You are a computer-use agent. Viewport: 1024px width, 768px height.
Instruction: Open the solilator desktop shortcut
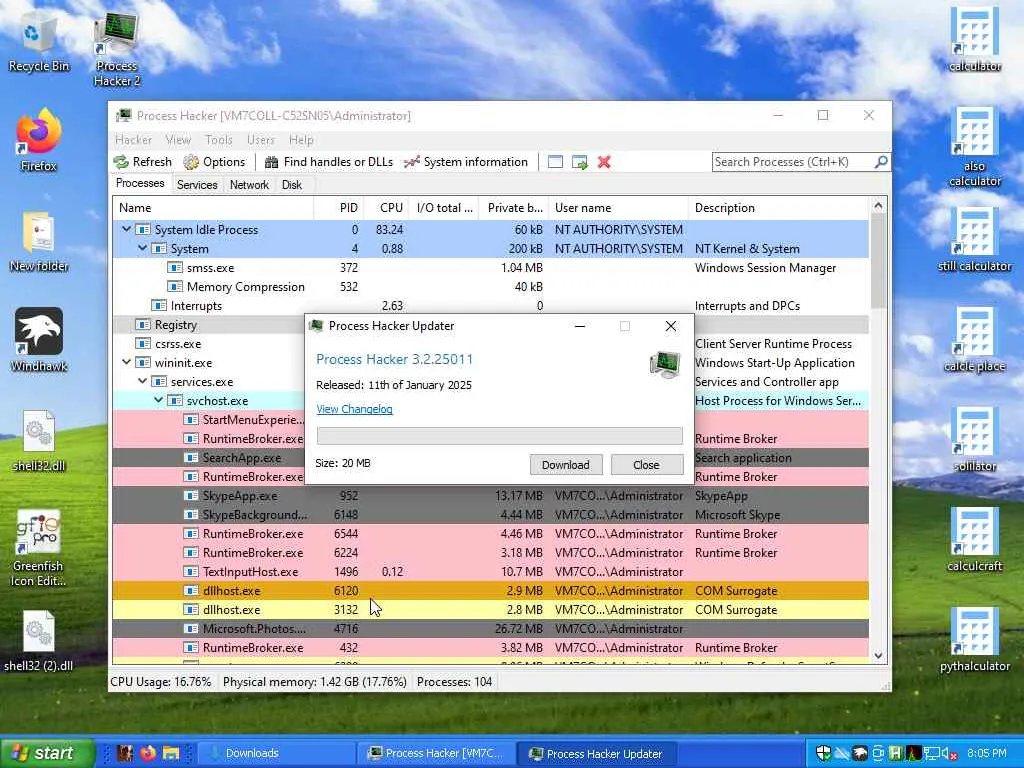[x=974, y=440]
